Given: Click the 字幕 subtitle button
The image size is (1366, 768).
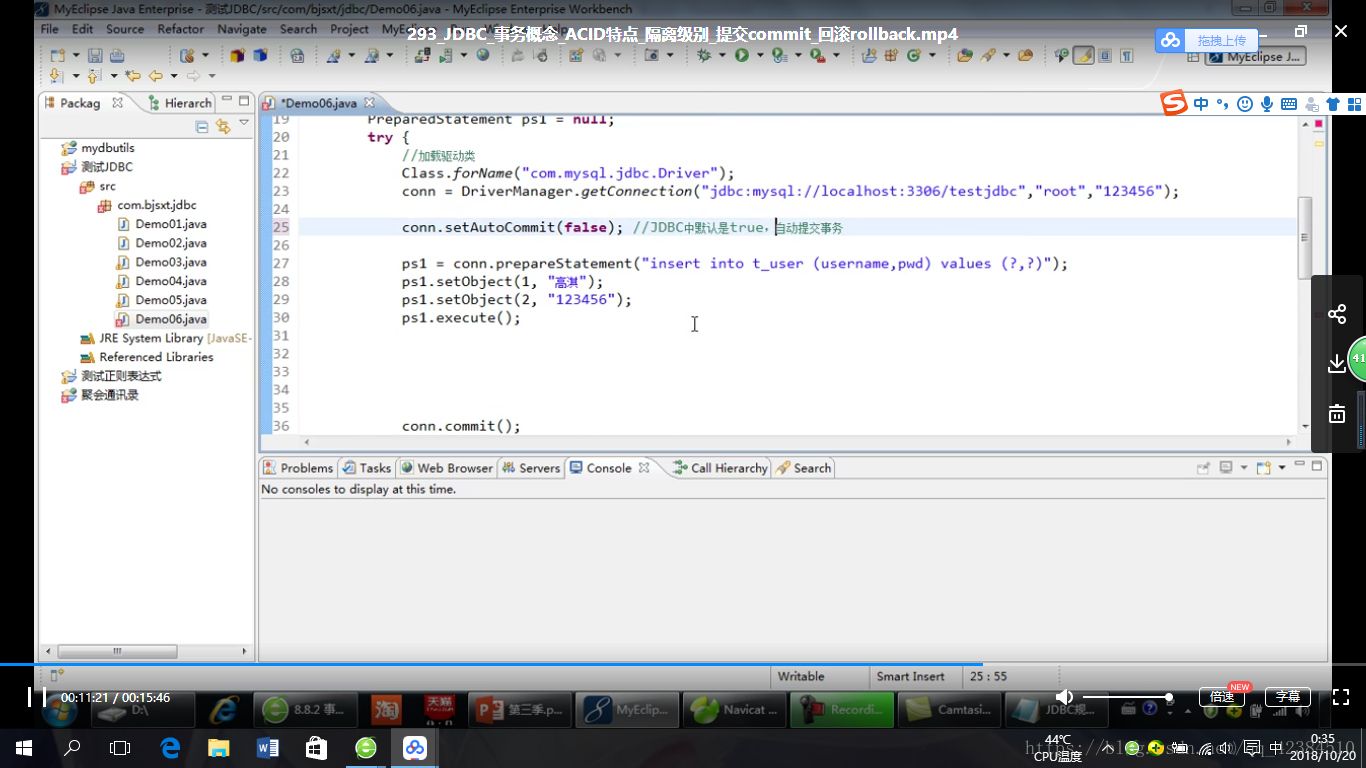Looking at the screenshot, I should [1288, 697].
